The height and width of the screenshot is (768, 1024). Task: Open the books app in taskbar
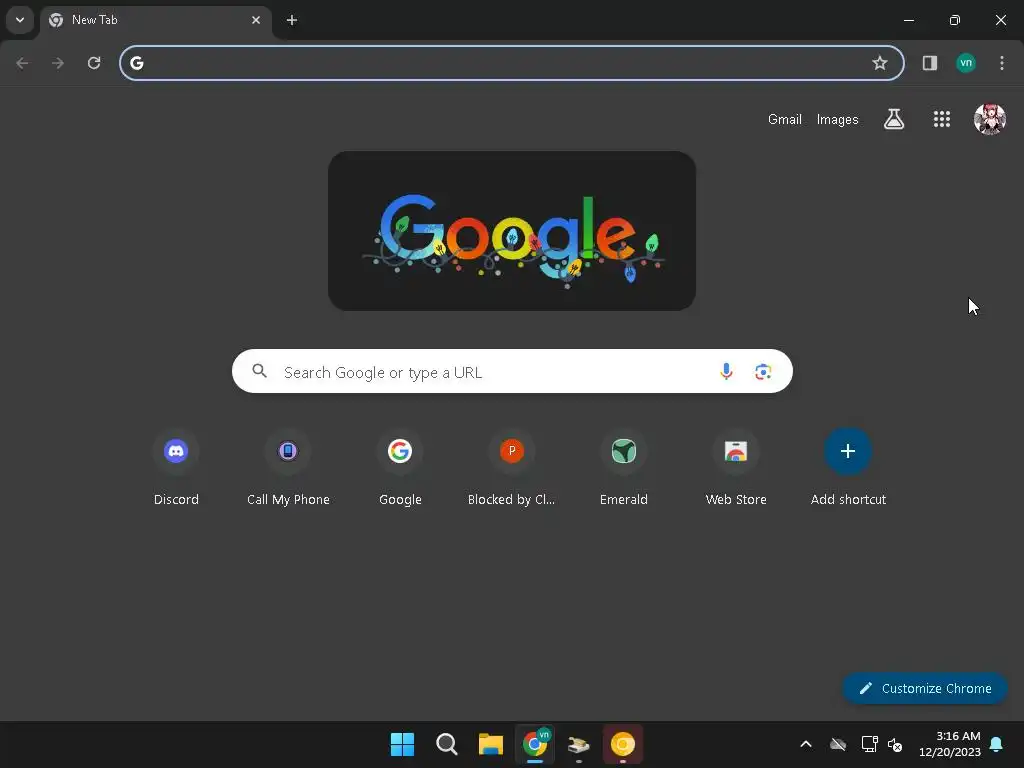pyautogui.click(x=579, y=744)
